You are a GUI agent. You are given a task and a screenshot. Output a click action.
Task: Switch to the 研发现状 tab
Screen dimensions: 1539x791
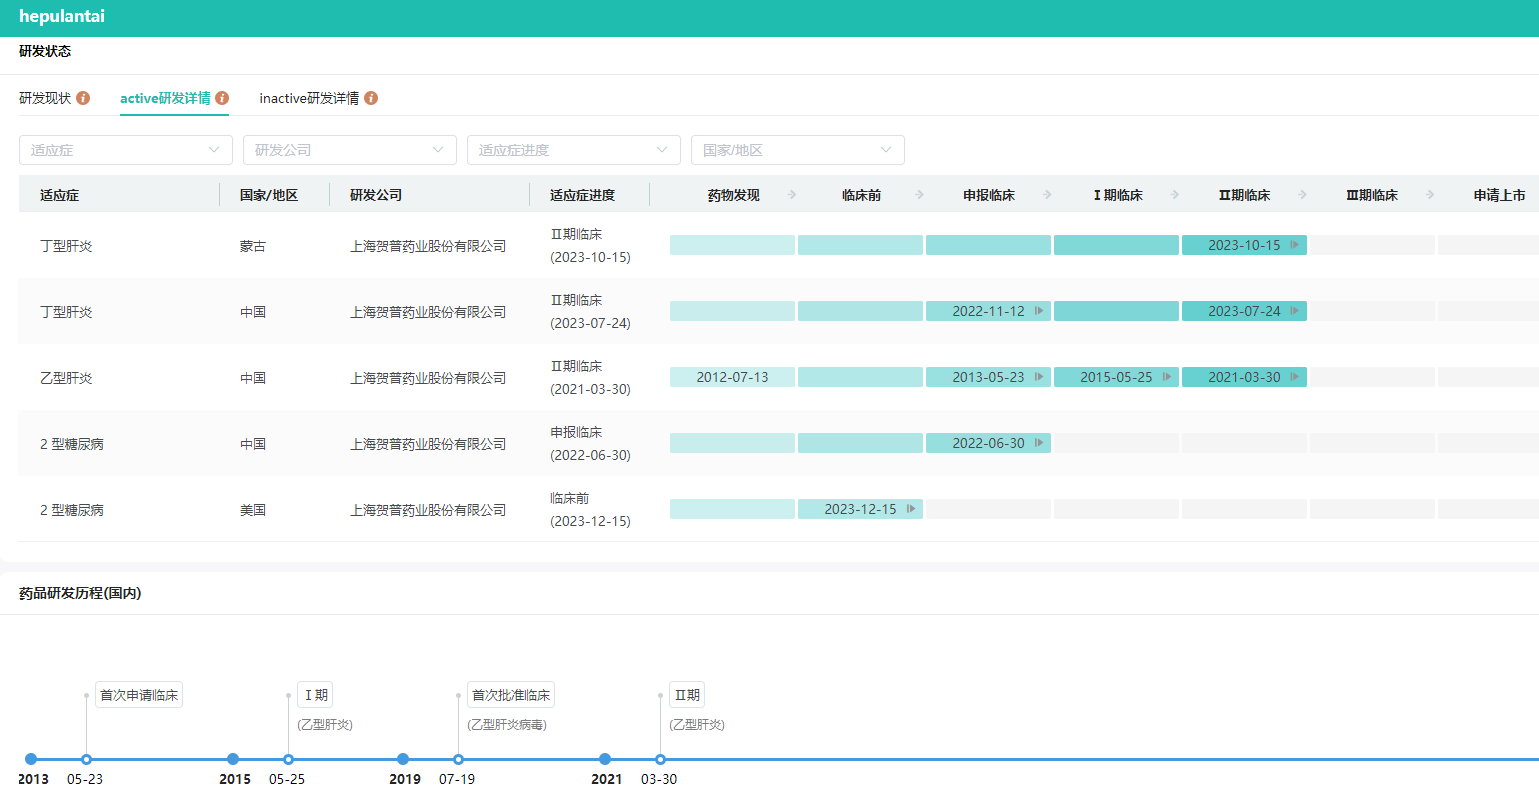coord(45,98)
